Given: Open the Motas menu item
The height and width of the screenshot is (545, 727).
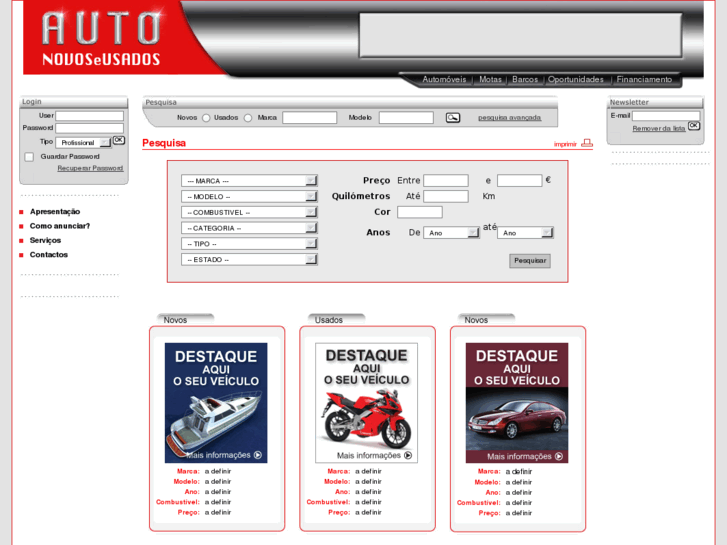Looking at the screenshot, I should click(490, 79).
